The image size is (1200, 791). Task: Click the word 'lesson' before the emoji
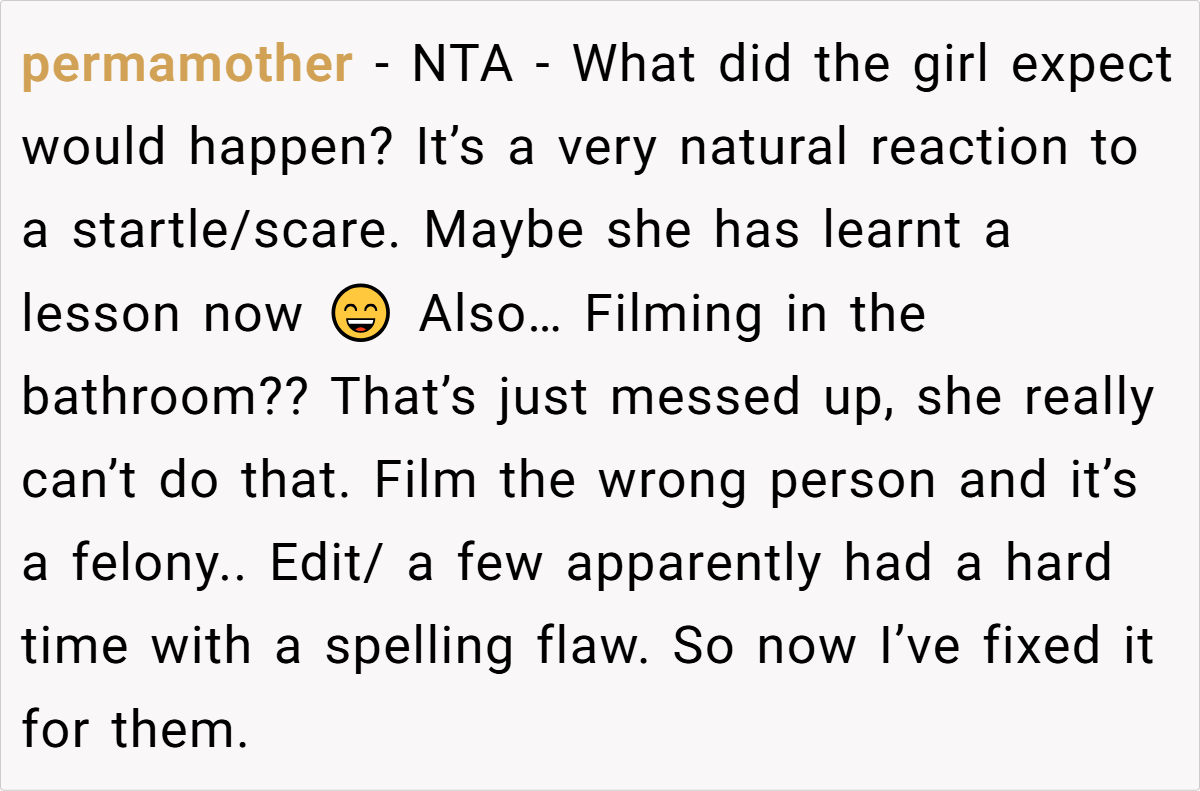(x=103, y=316)
